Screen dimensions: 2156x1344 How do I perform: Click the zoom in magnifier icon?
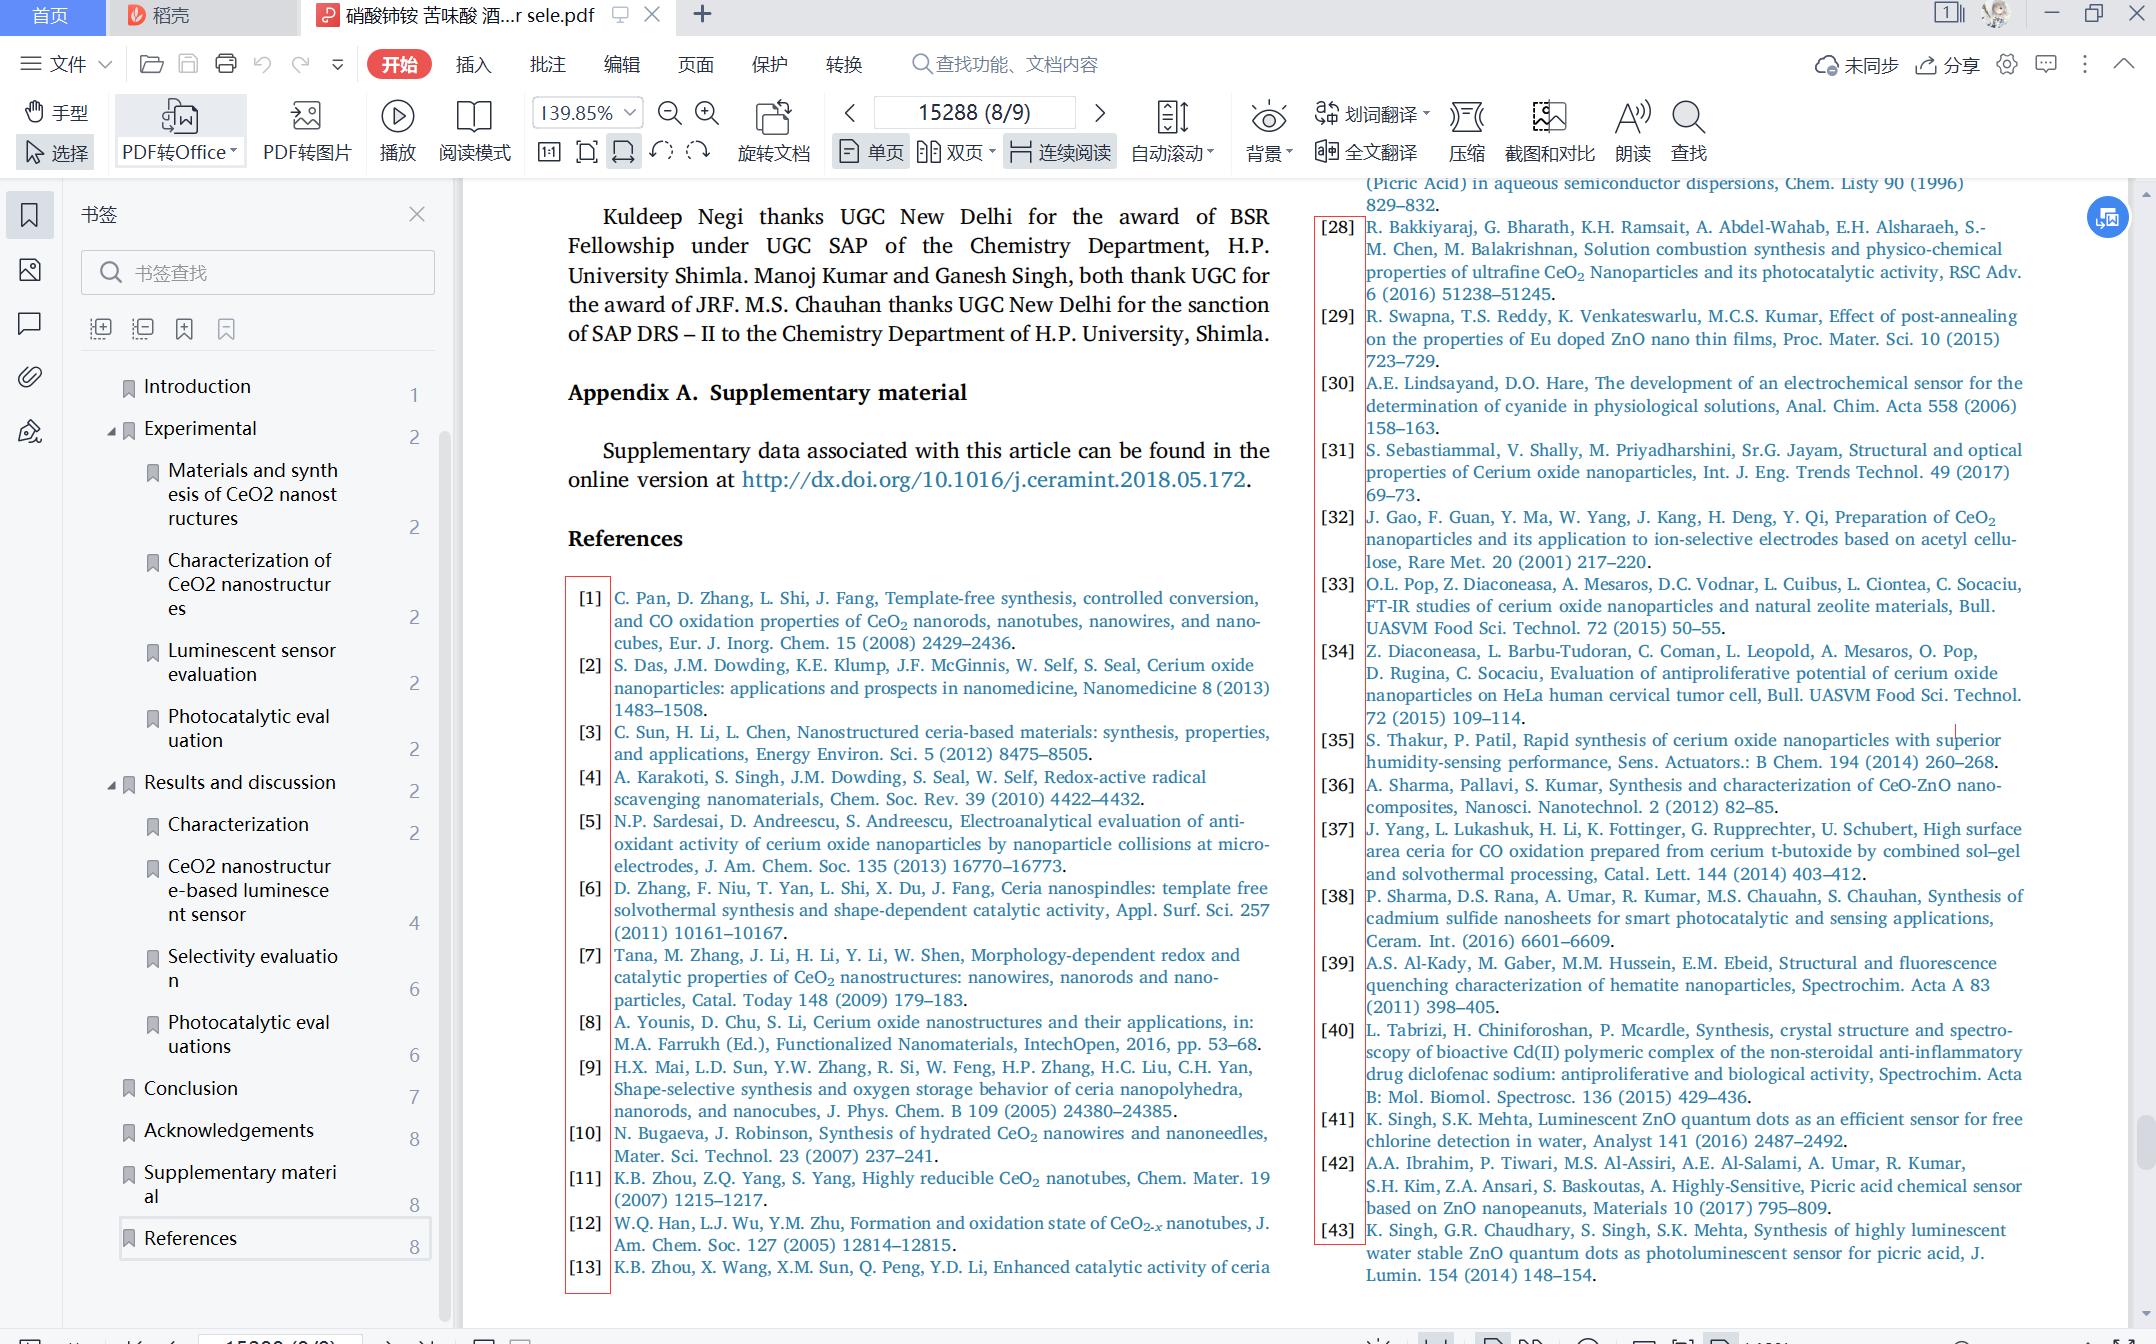click(x=707, y=113)
